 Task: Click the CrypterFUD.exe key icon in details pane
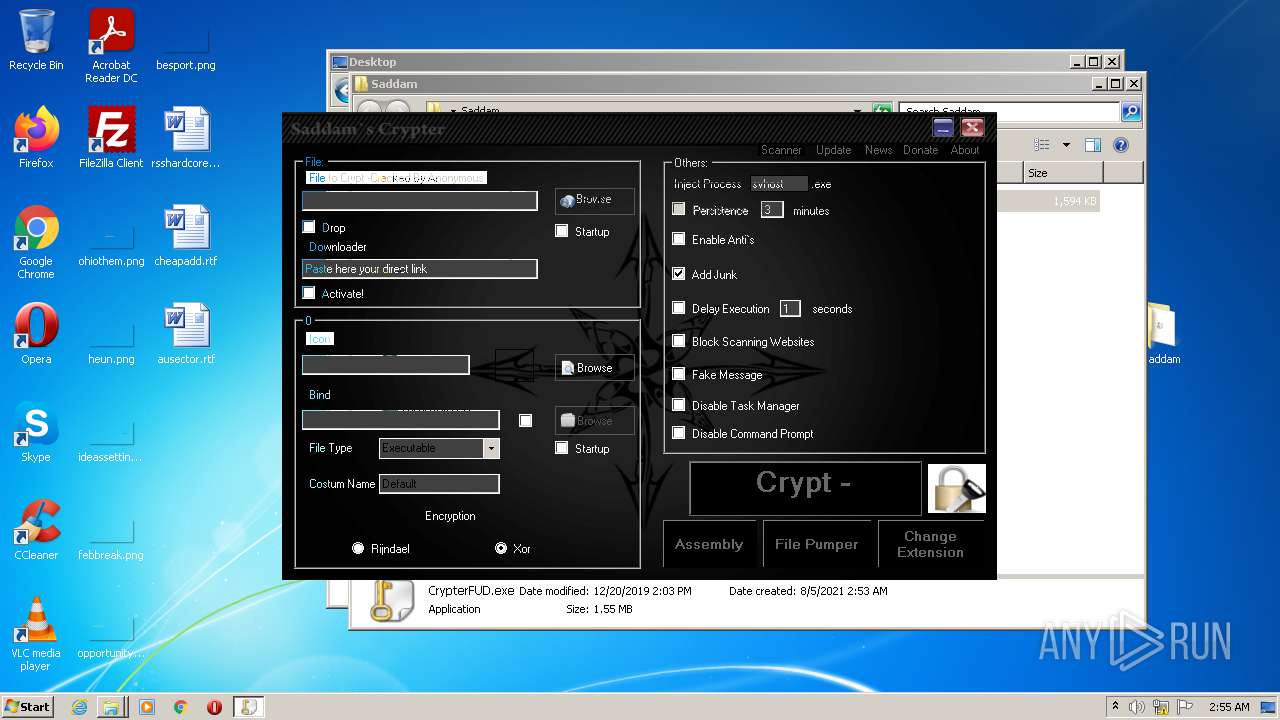tap(391, 601)
